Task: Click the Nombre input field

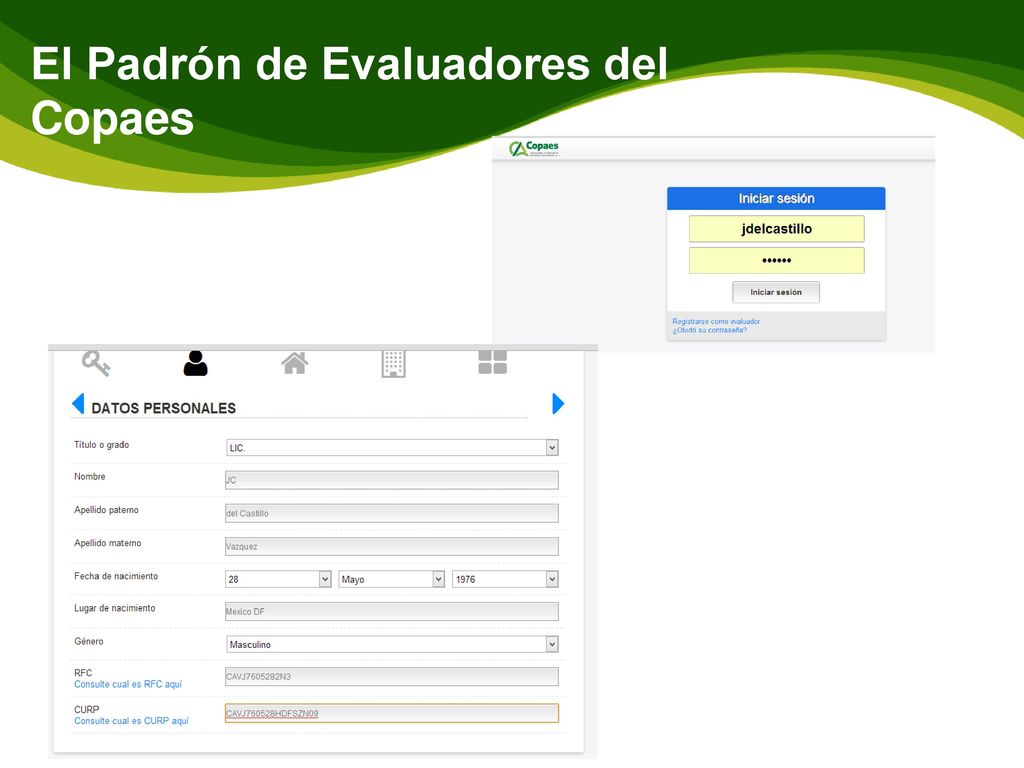Action: click(392, 480)
